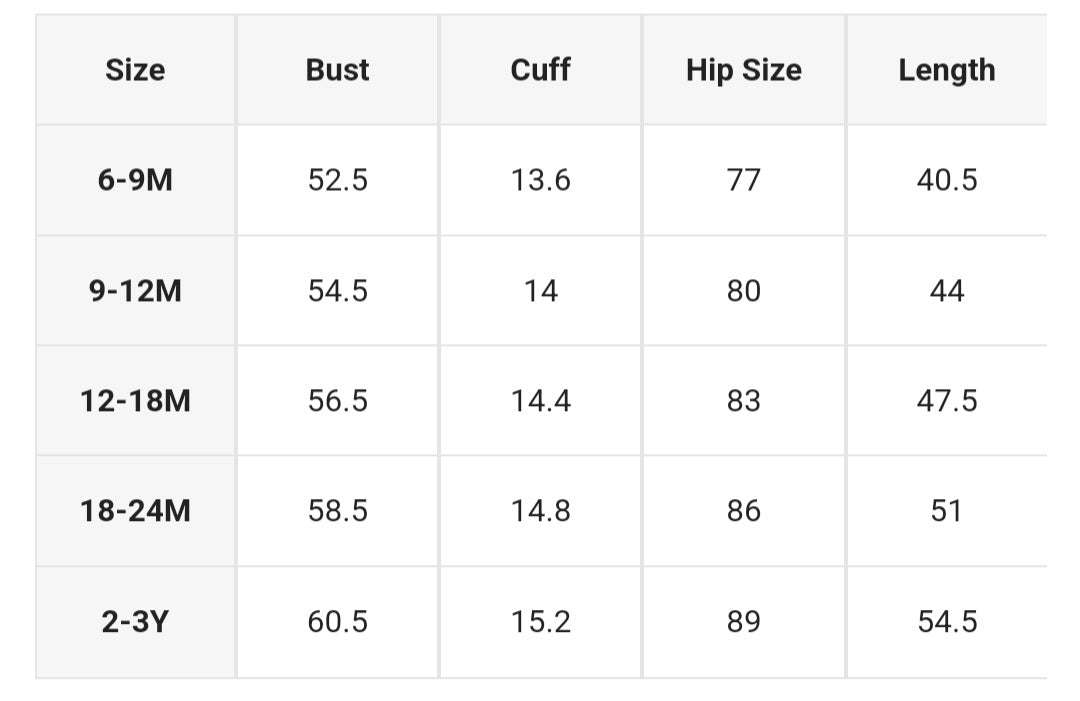Viewport: 1080px width, 701px height.
Task: Click the Bust column header
Action: (x=337, y=70)
